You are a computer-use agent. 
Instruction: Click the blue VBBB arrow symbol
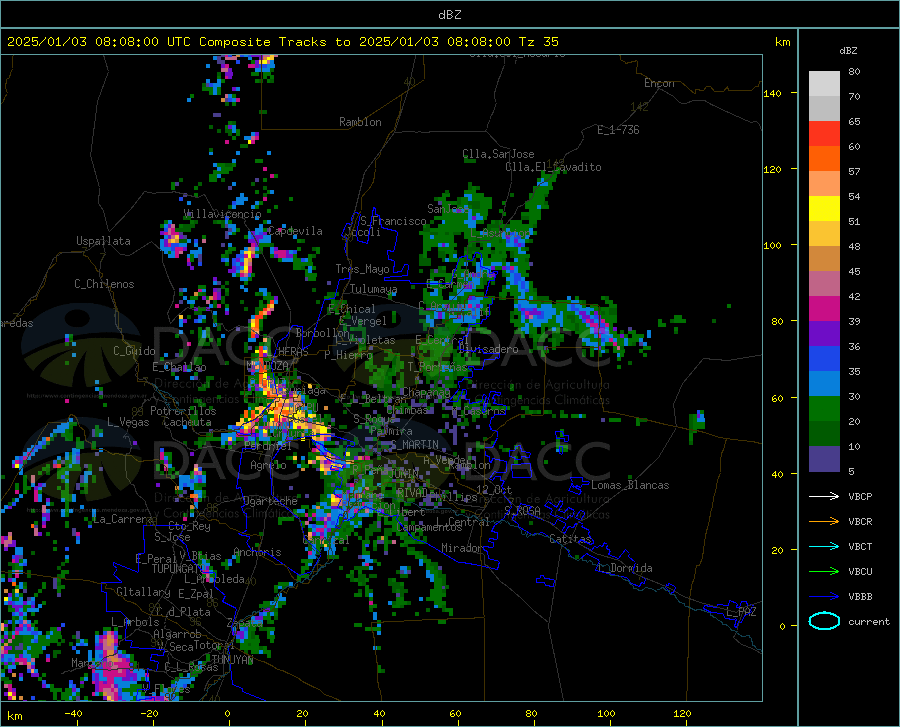[x=824, y=597]
